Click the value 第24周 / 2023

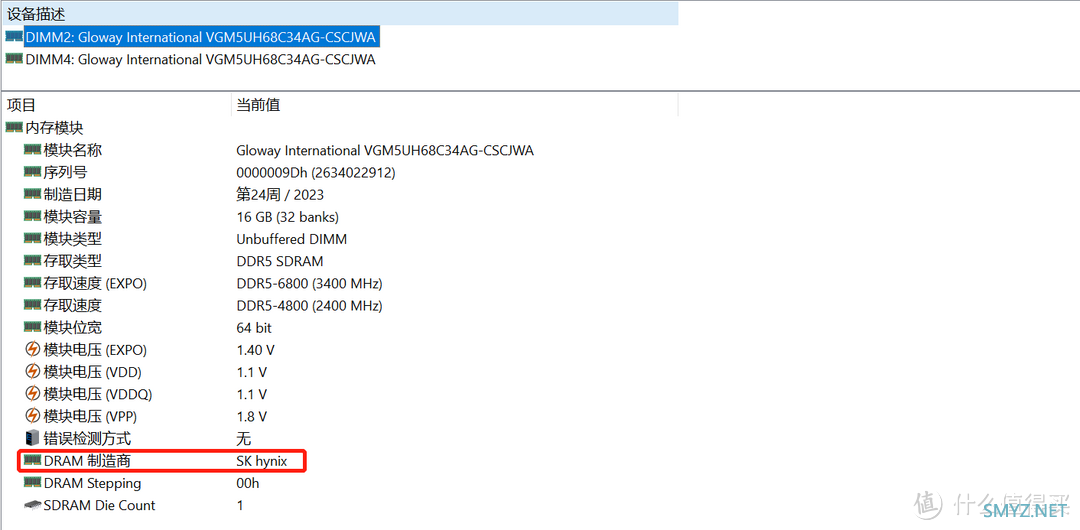[280, 194]
